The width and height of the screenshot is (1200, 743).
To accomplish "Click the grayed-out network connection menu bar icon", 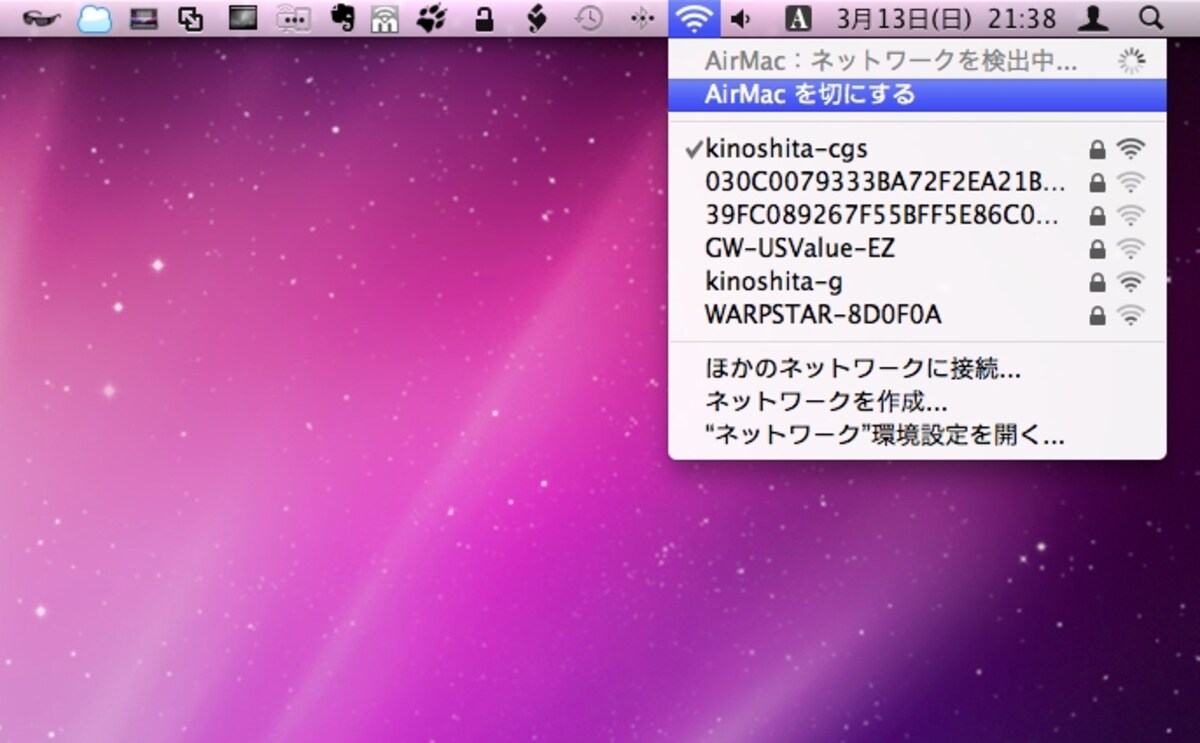I will pos(292,18).
